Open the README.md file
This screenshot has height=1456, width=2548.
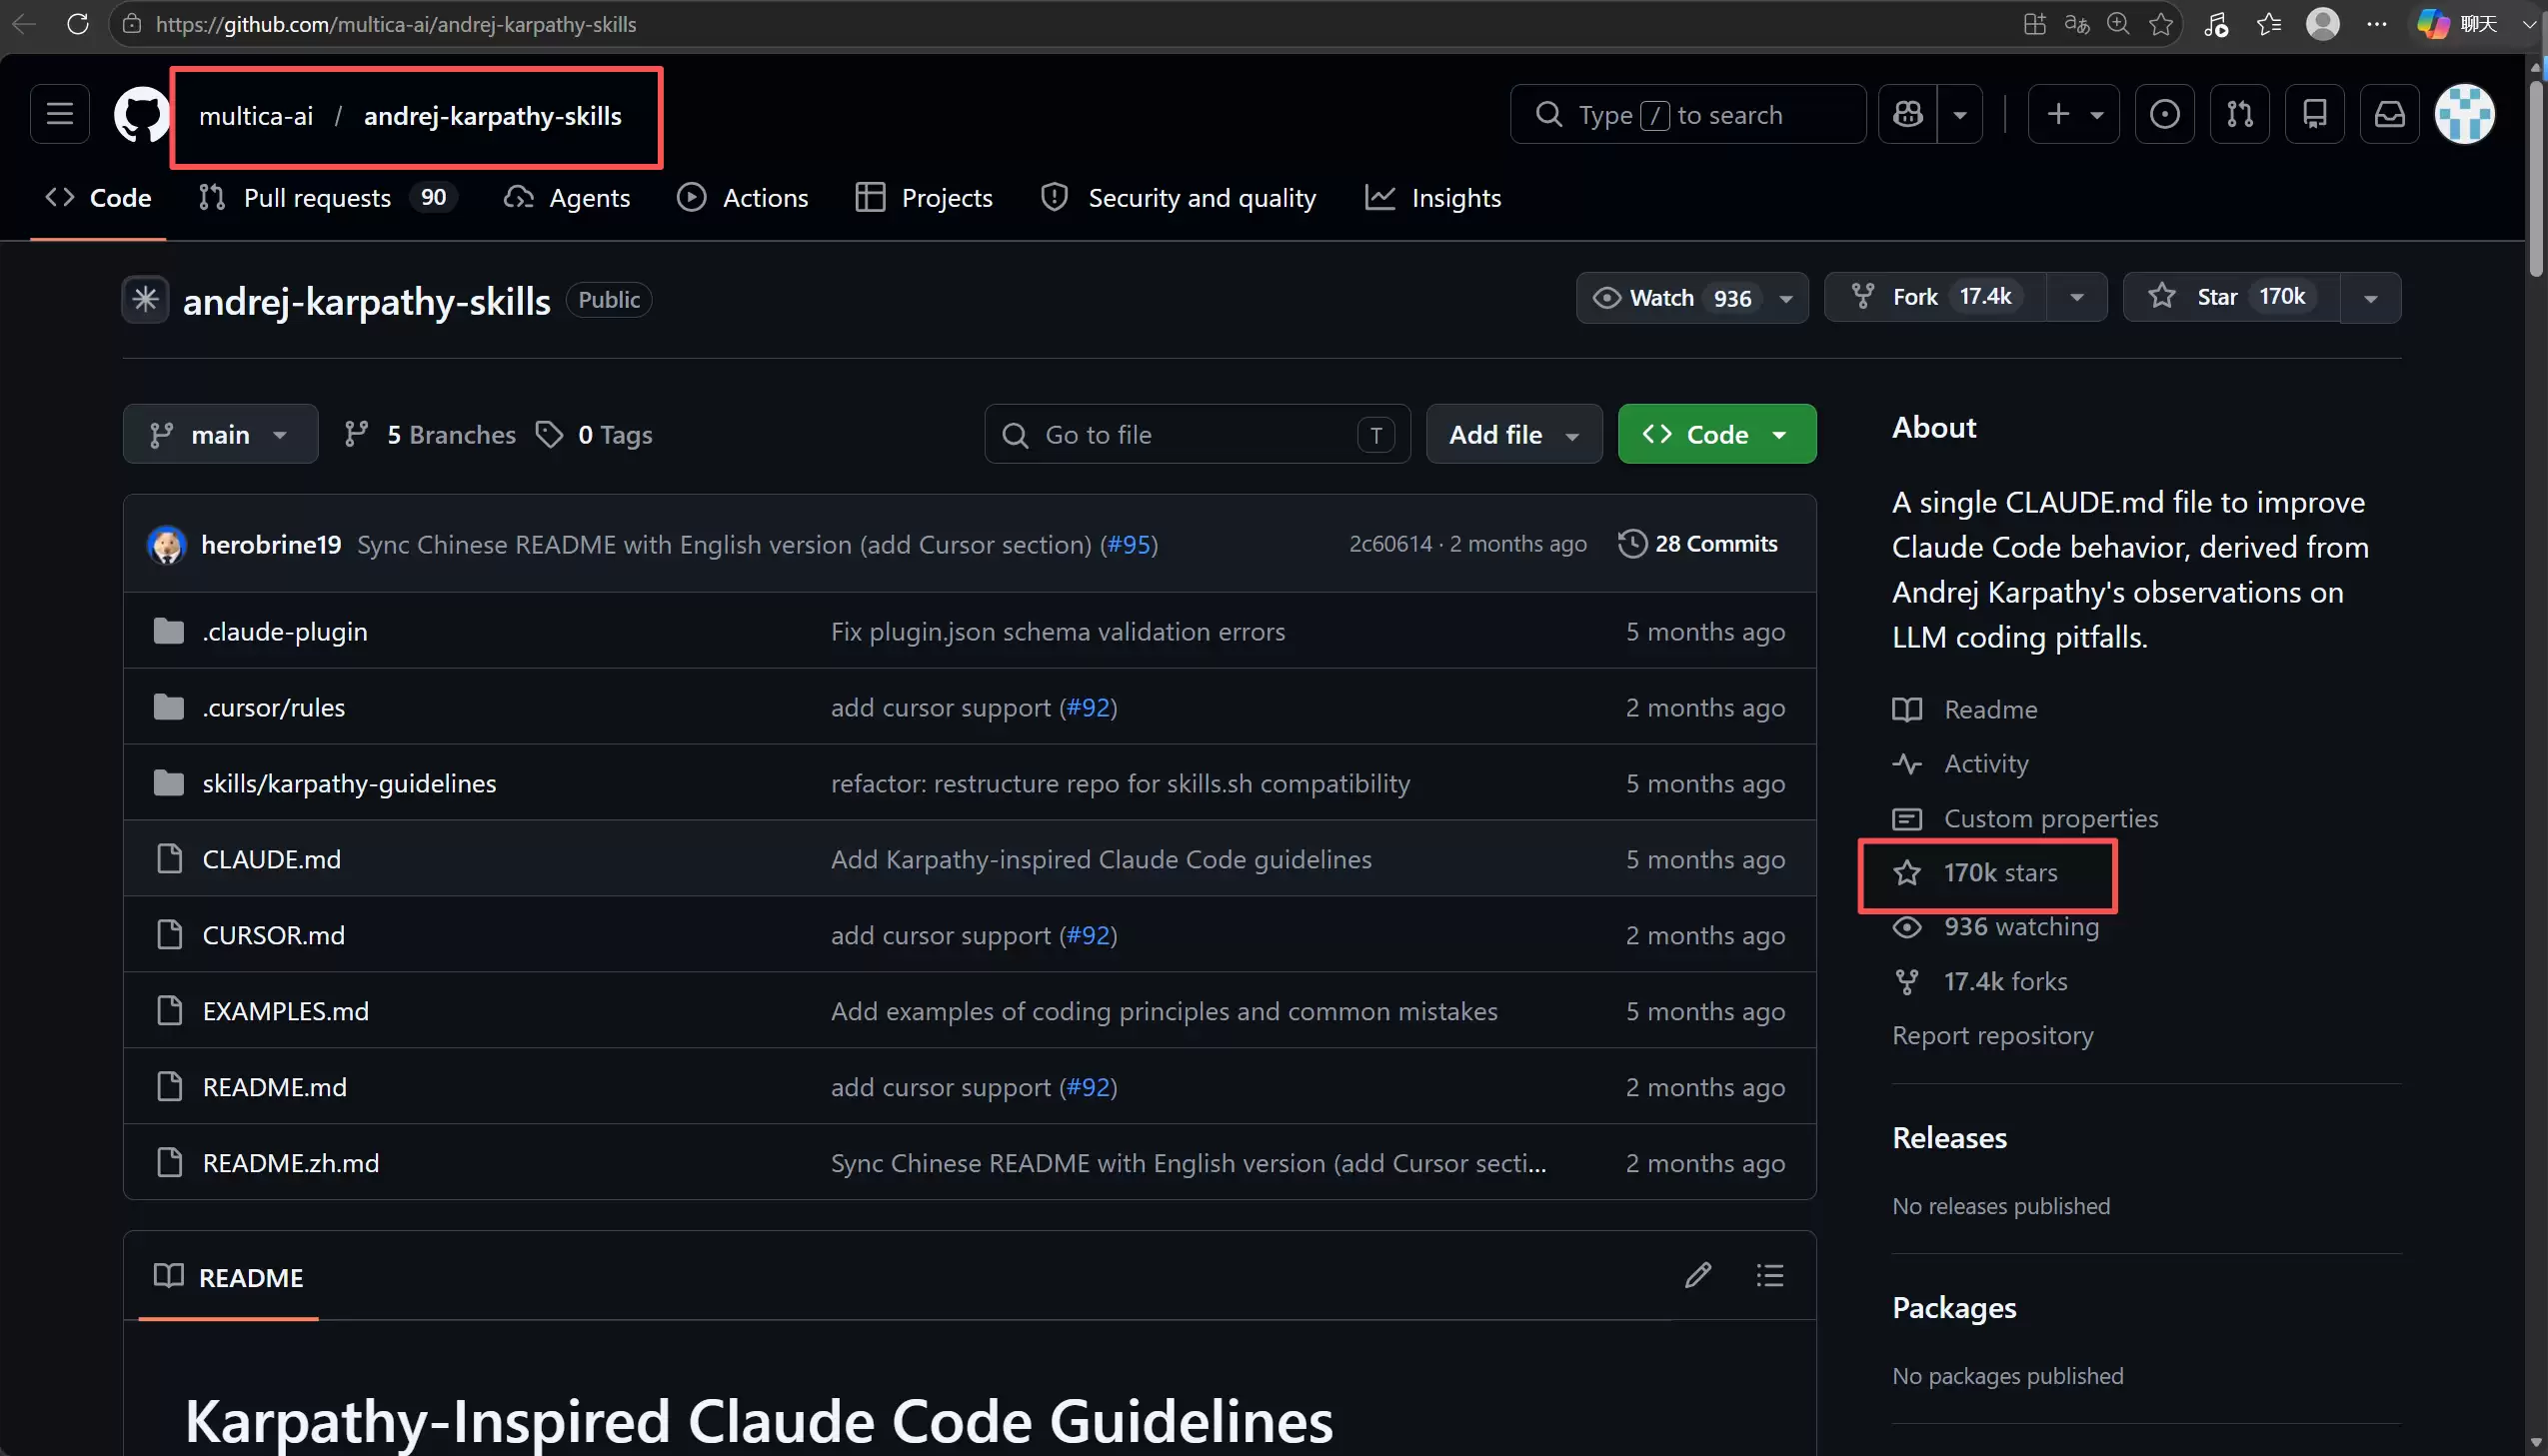[x=275, y=1088]
